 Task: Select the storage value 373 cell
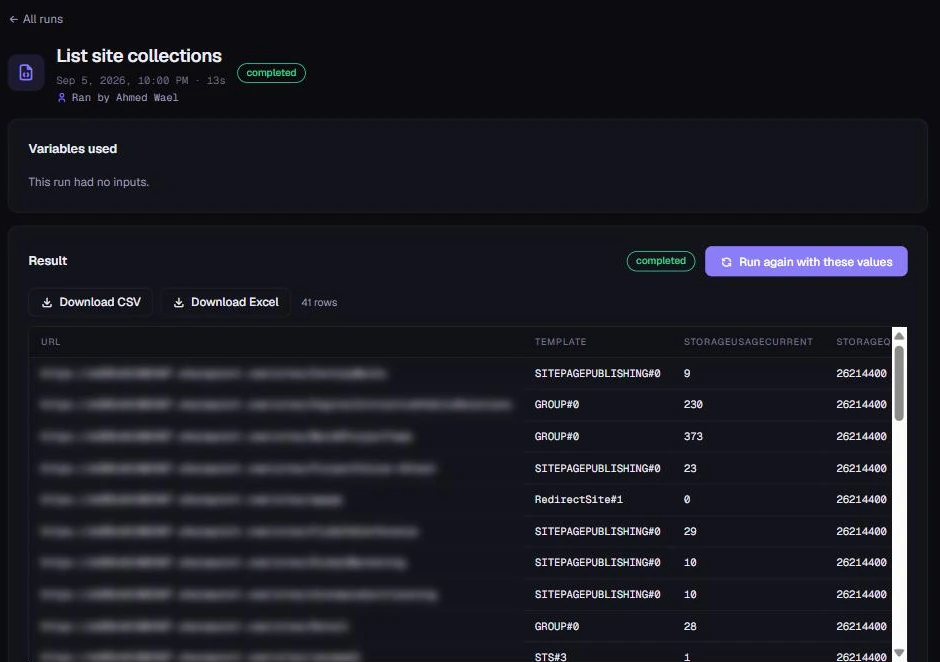point(693,437)
